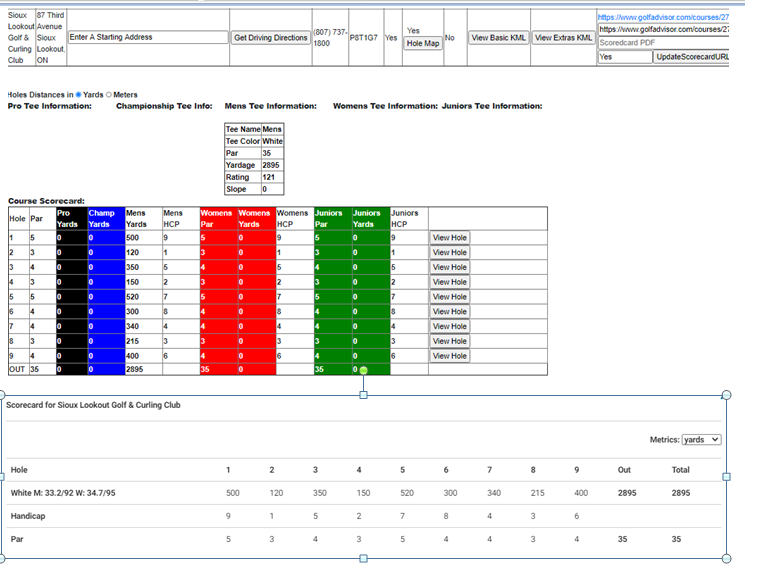Click View Hole for hole 7

[x=450, y=326]
